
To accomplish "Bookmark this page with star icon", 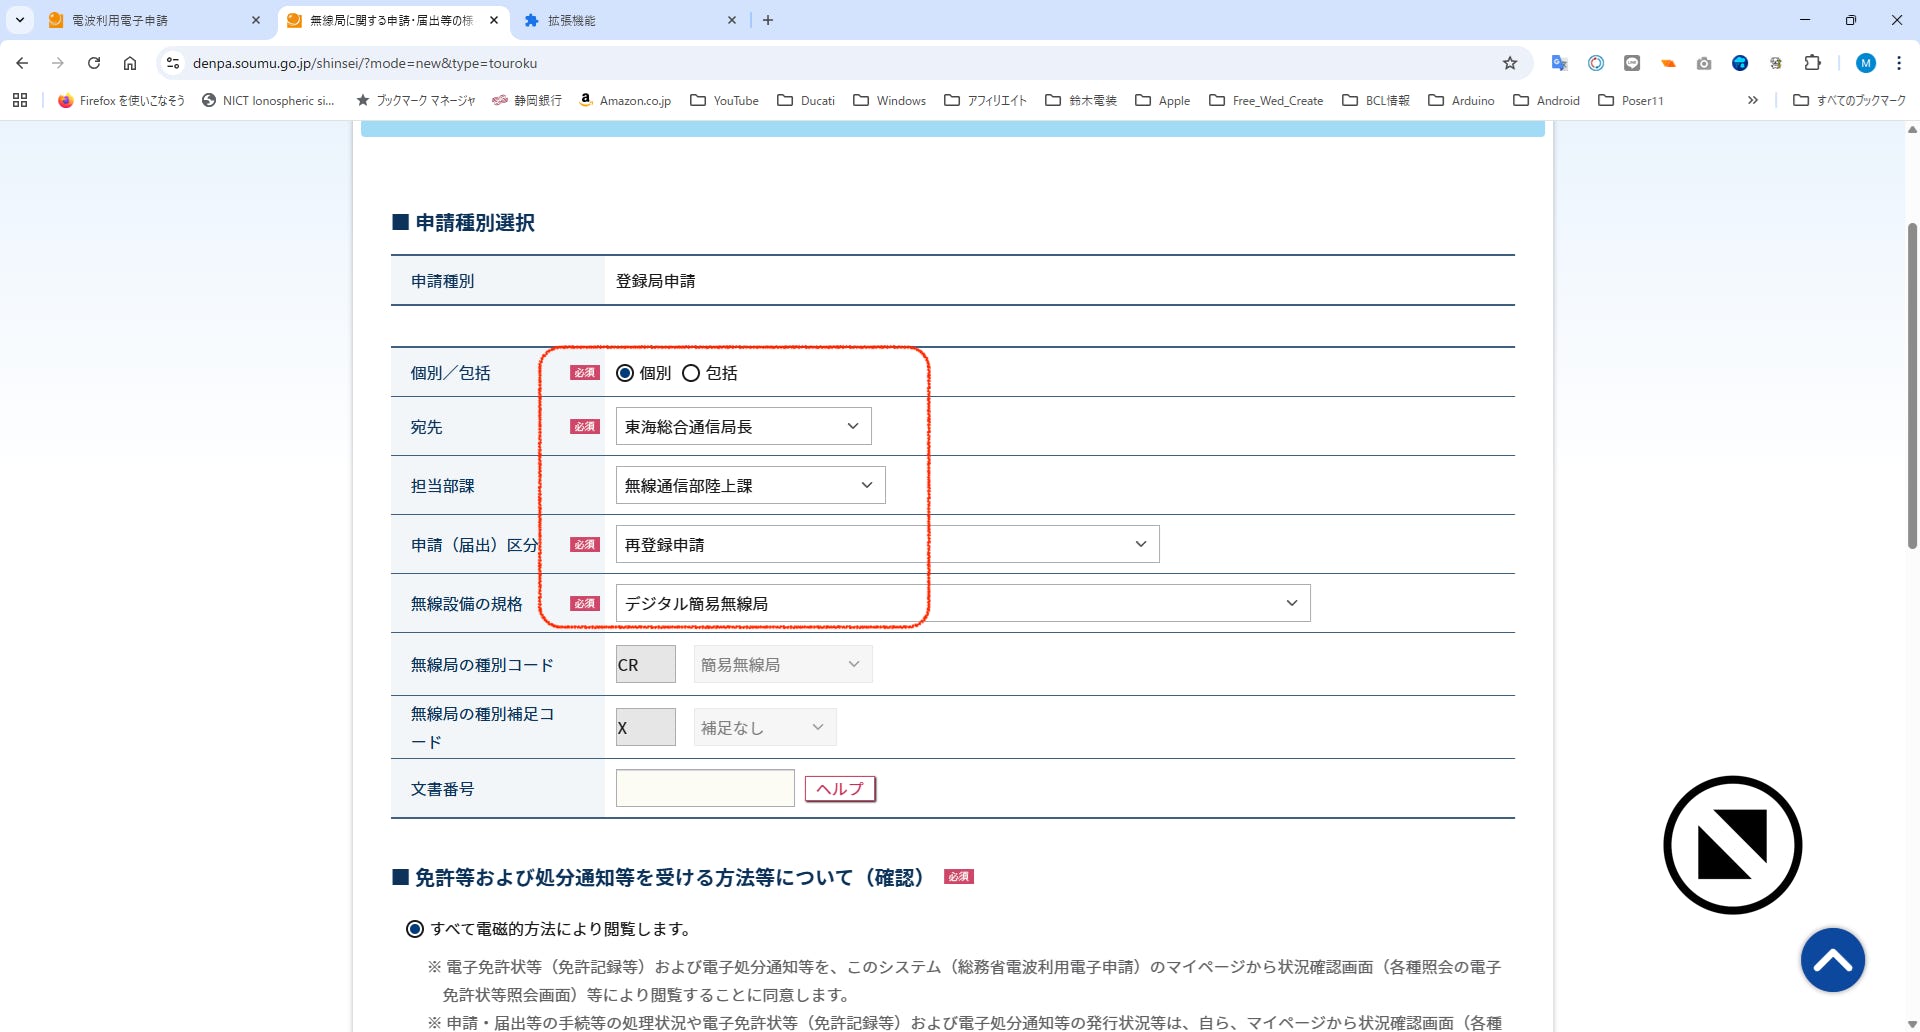I will (1510, 63).
